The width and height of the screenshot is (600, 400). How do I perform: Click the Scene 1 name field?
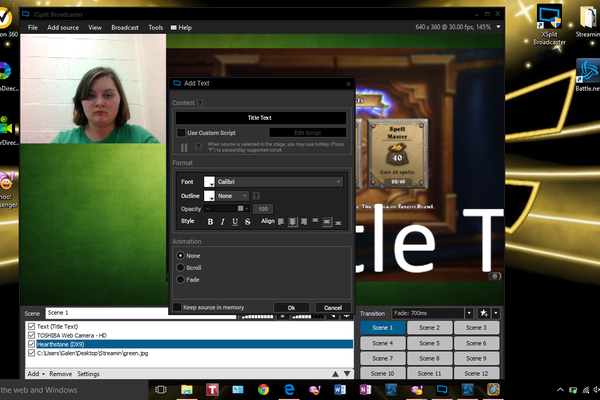coord(141,313)
